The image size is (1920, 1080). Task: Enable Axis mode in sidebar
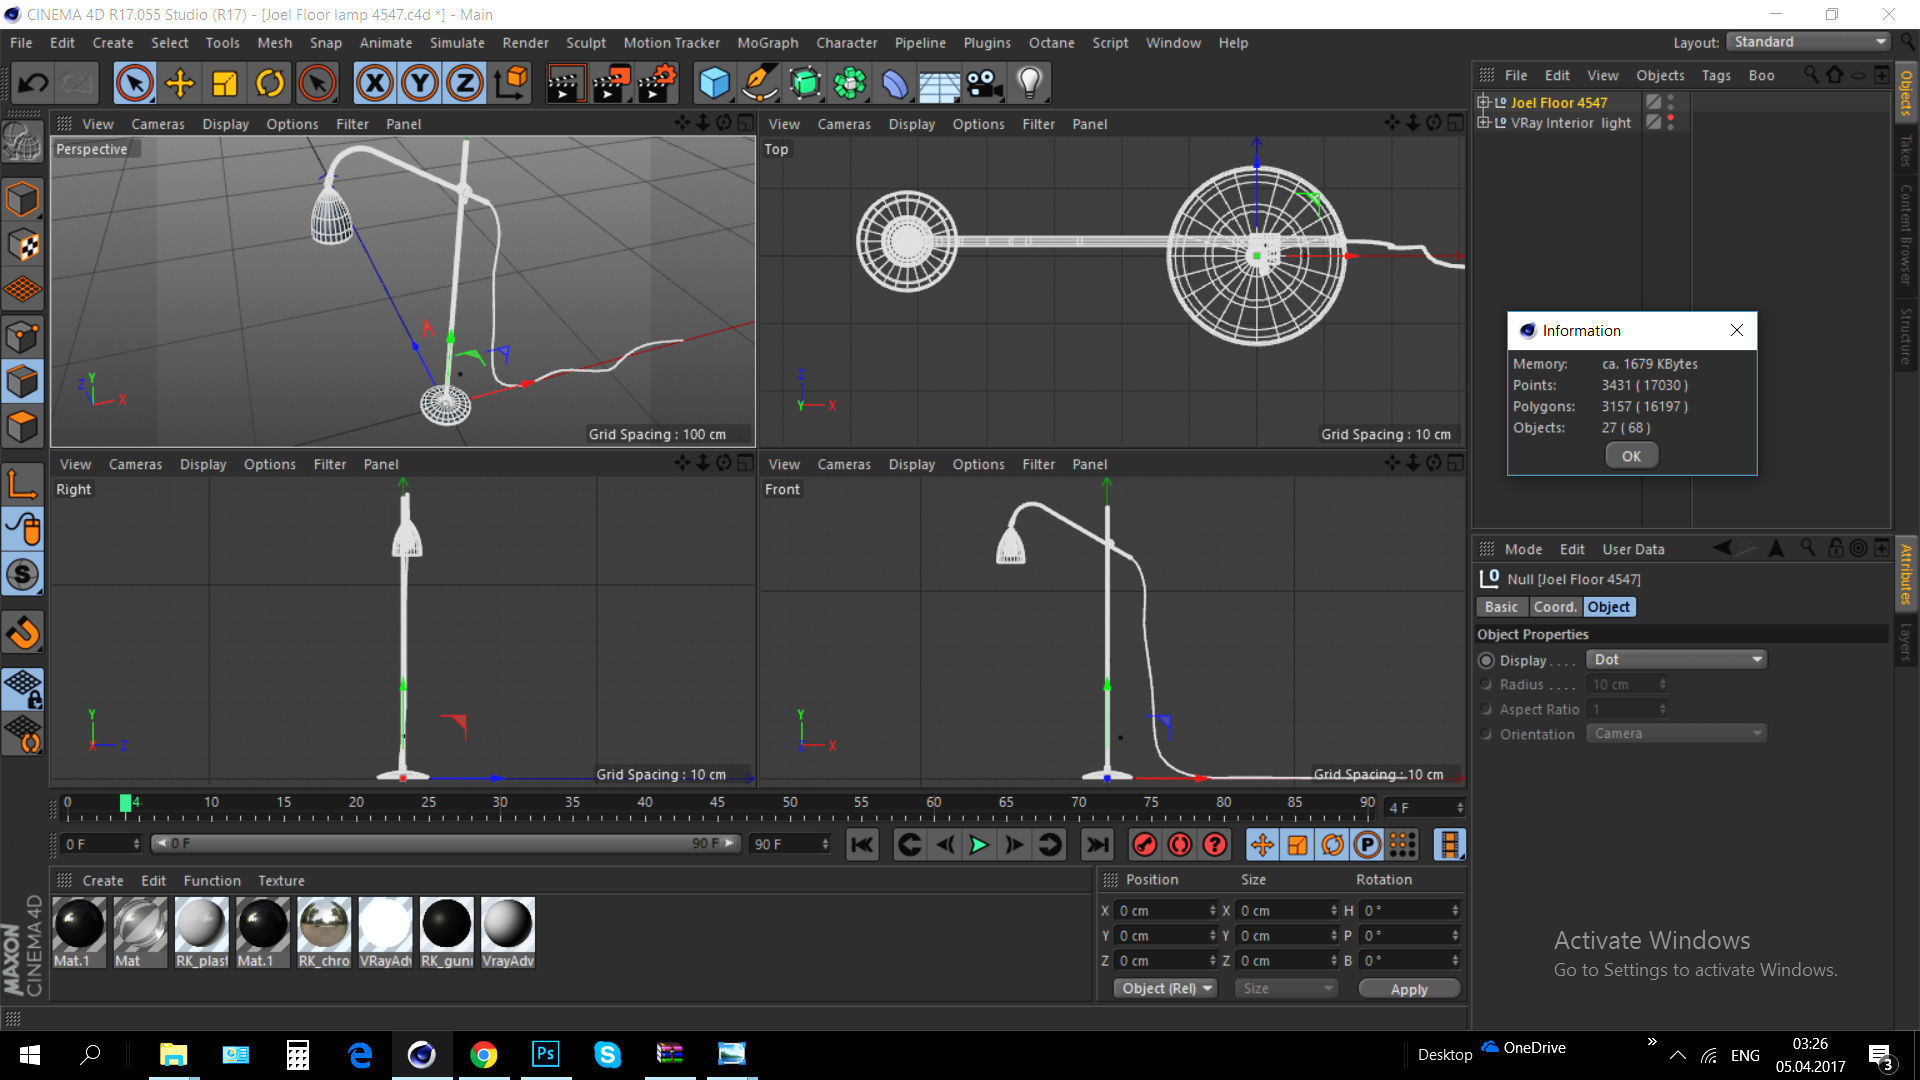click(x=22, y=485)
